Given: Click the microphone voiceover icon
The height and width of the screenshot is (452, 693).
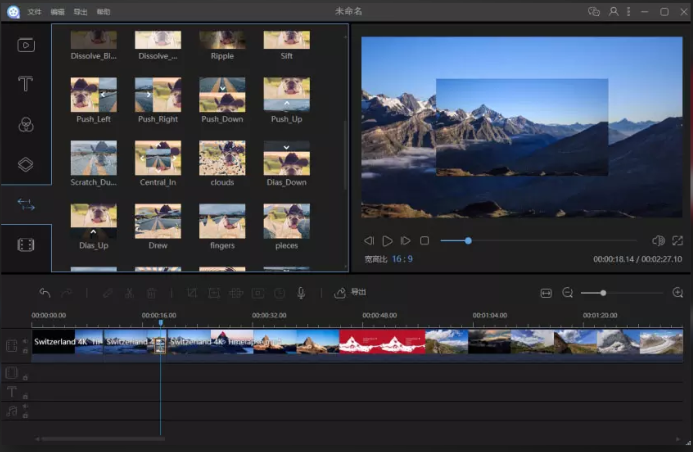Looking at the screenshot, I should [301, 293].
